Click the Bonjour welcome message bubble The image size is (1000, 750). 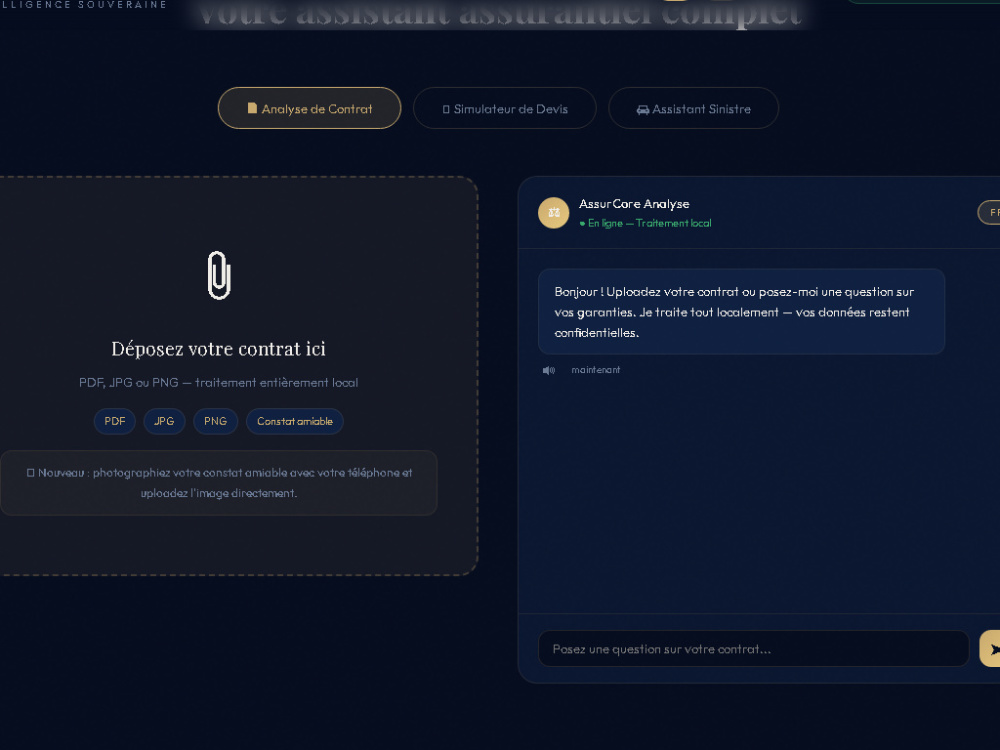coord(741,311)
